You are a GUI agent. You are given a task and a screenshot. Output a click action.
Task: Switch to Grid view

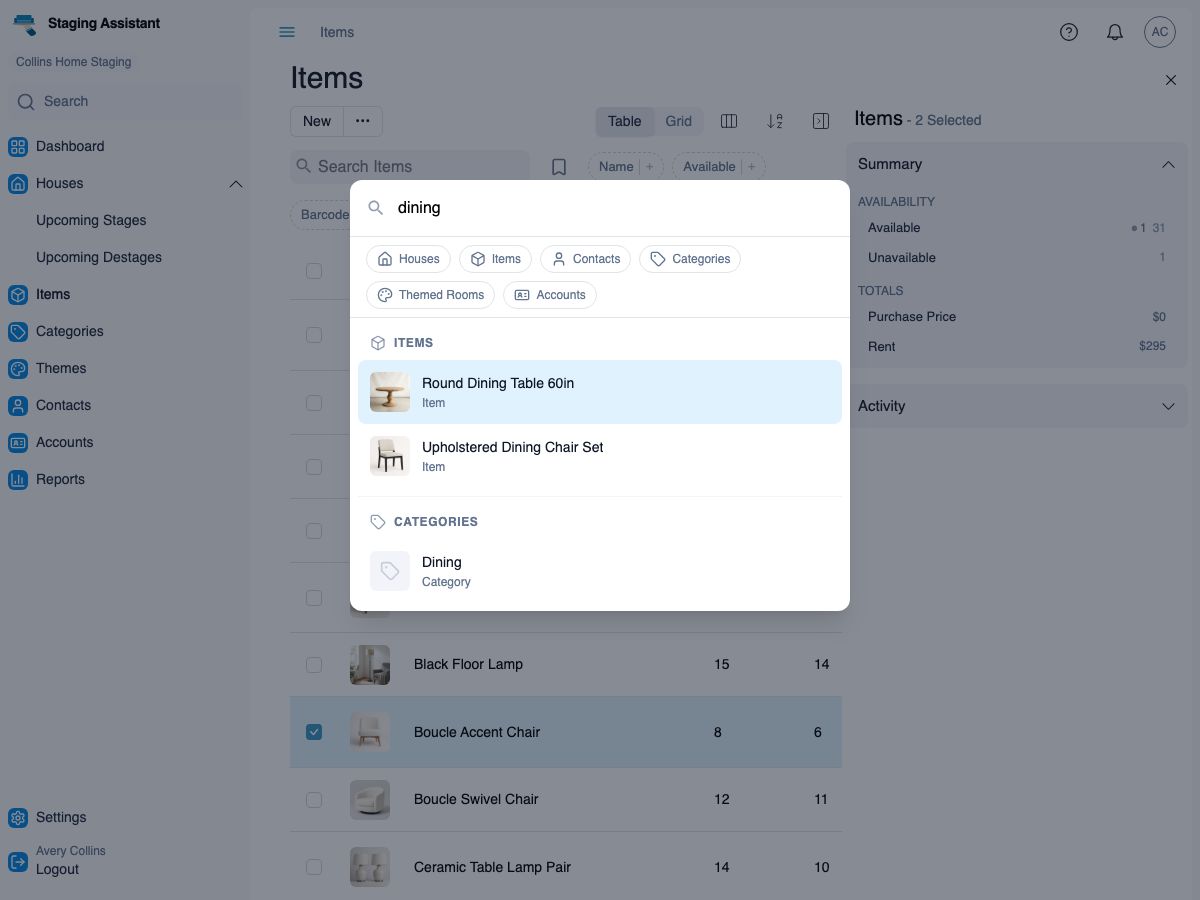pyautogui.click(x=679, y=121)
